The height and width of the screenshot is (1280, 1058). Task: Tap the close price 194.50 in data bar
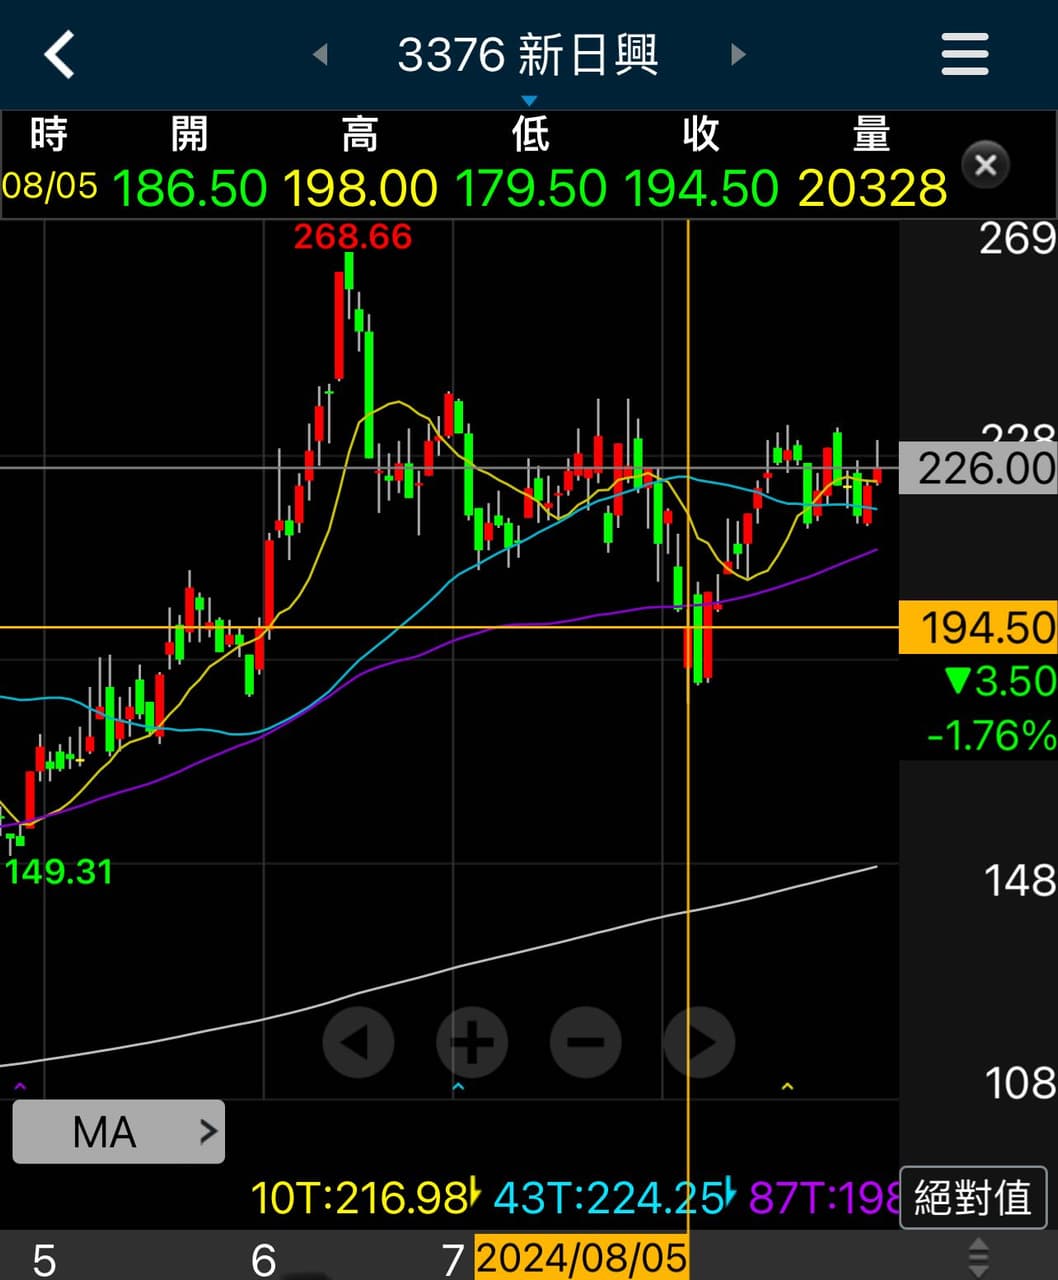point(701,188)
